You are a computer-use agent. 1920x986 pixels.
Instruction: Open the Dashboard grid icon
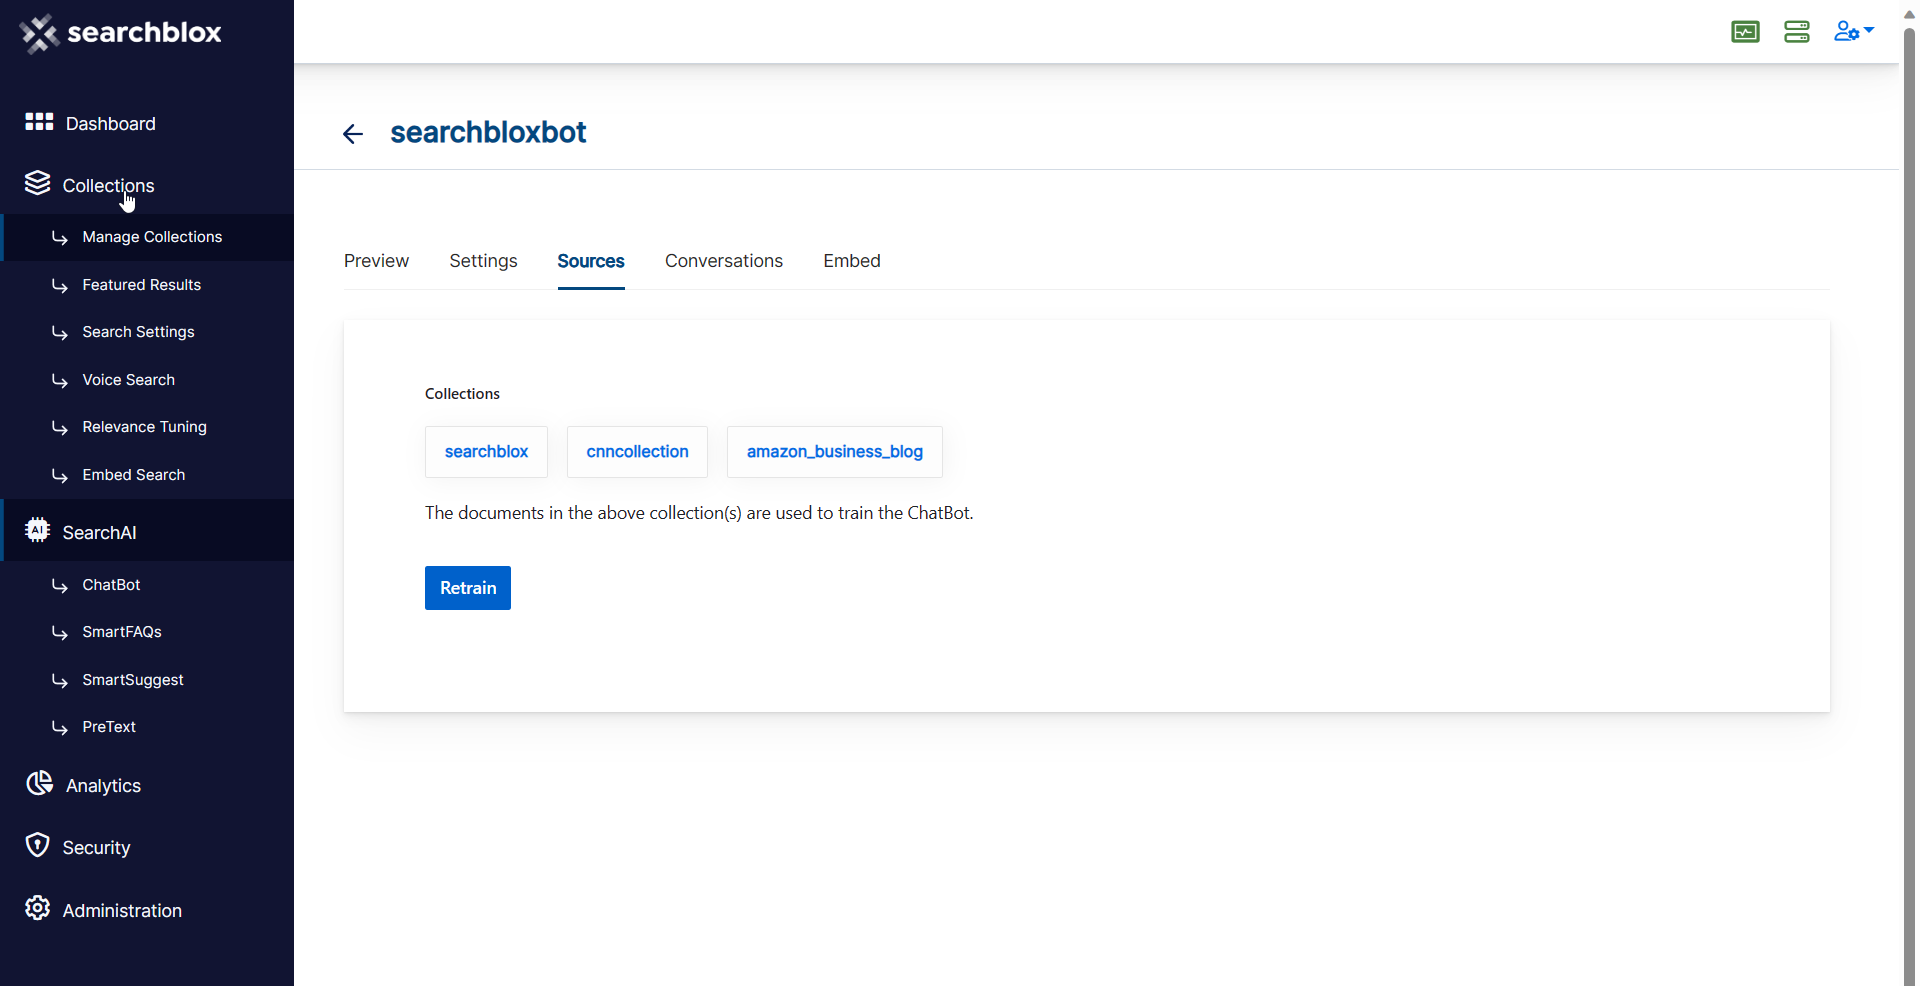coord(39,122)
